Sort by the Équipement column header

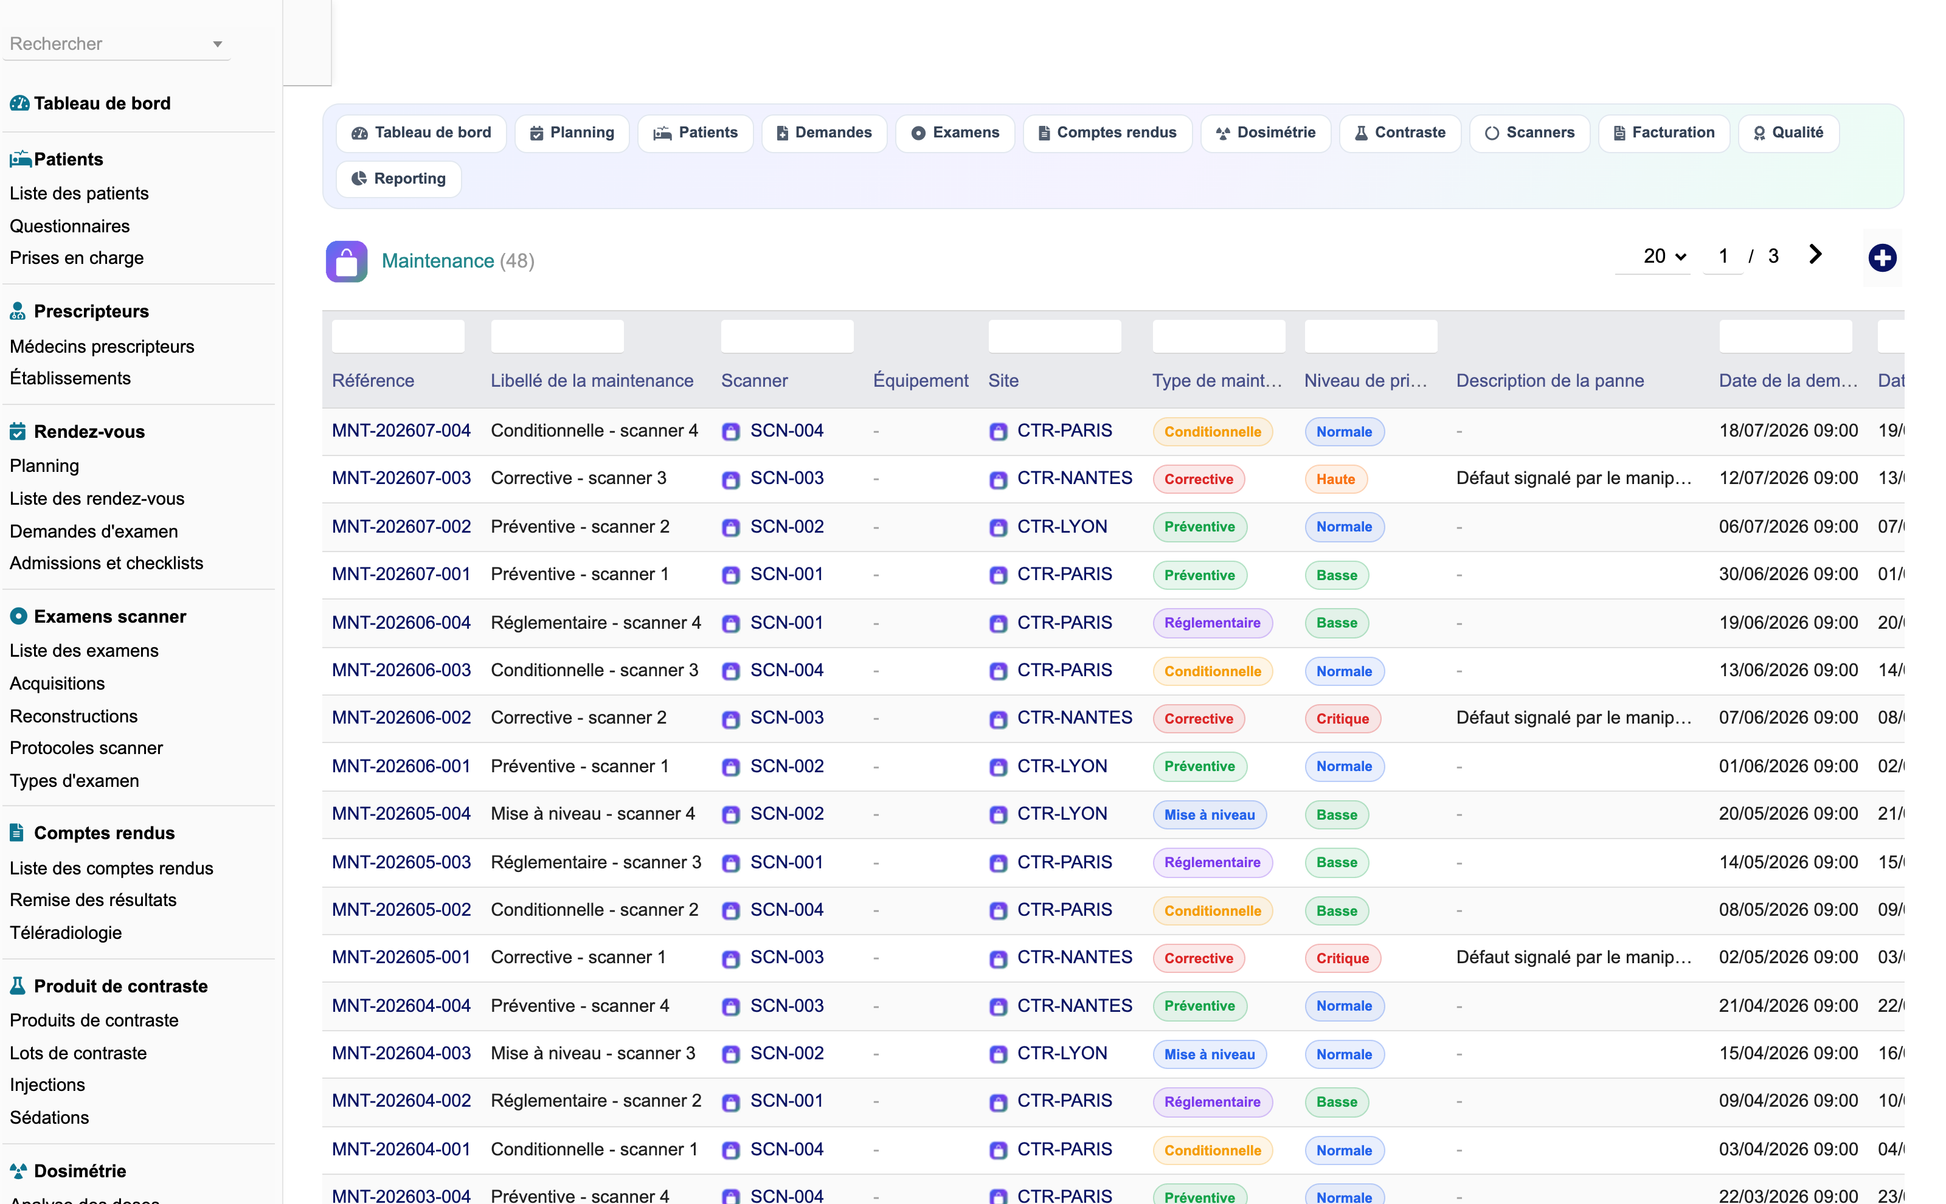click(x=920, y=381)
